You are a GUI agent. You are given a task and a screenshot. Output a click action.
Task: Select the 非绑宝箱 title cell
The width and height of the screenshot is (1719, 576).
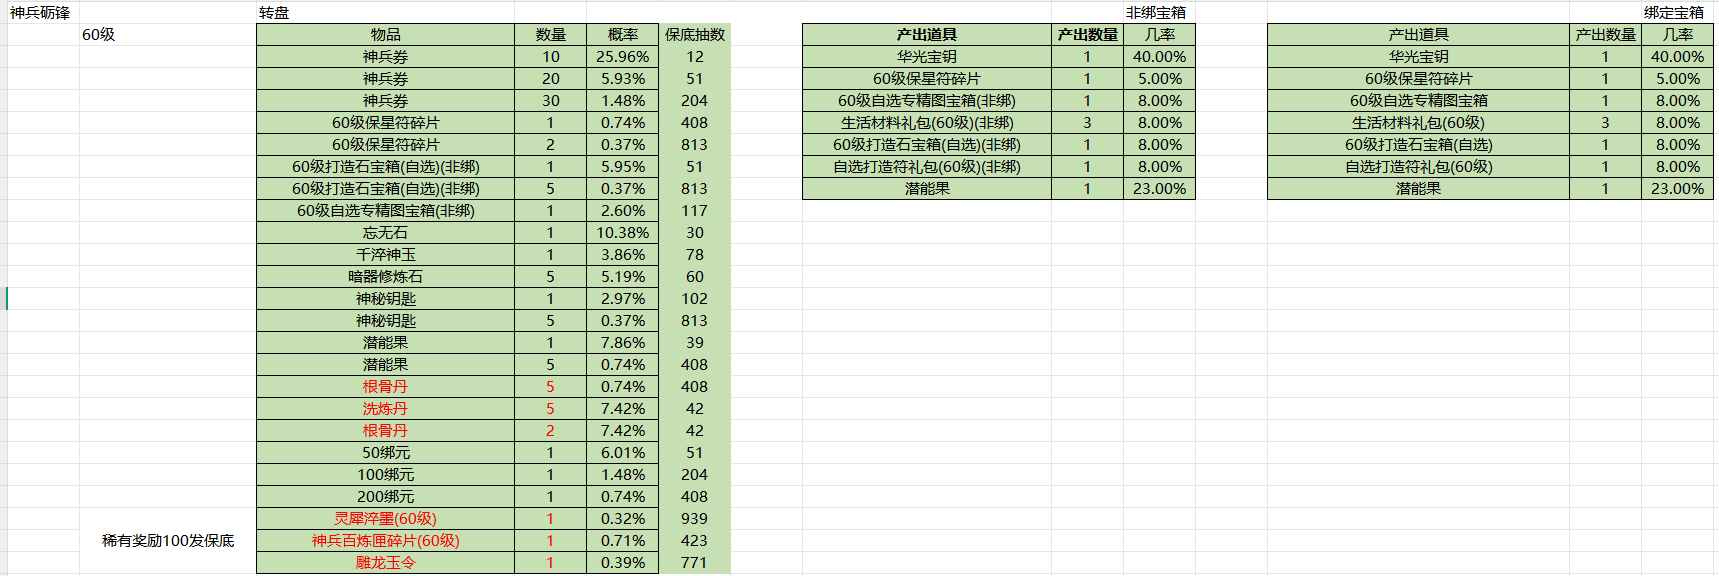tap(1155, 13)
